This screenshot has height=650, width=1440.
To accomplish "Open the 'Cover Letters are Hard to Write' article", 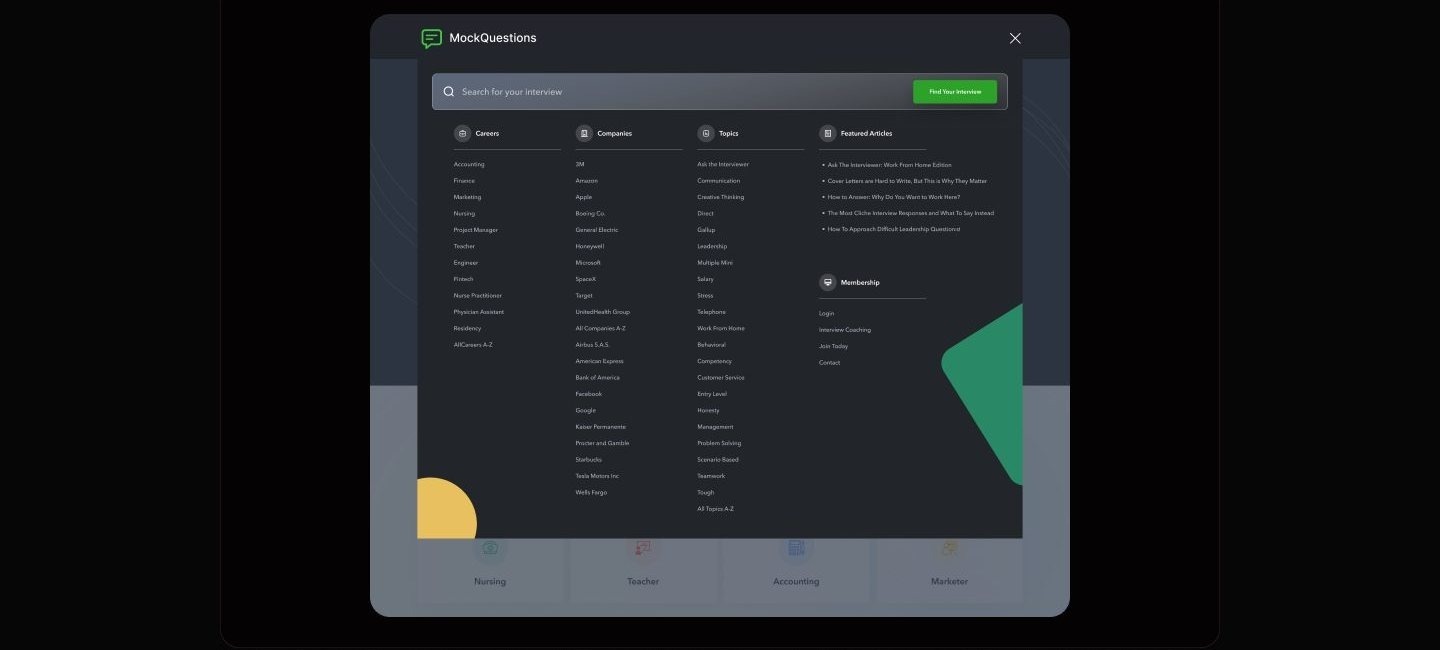I will tap(907, 181).
